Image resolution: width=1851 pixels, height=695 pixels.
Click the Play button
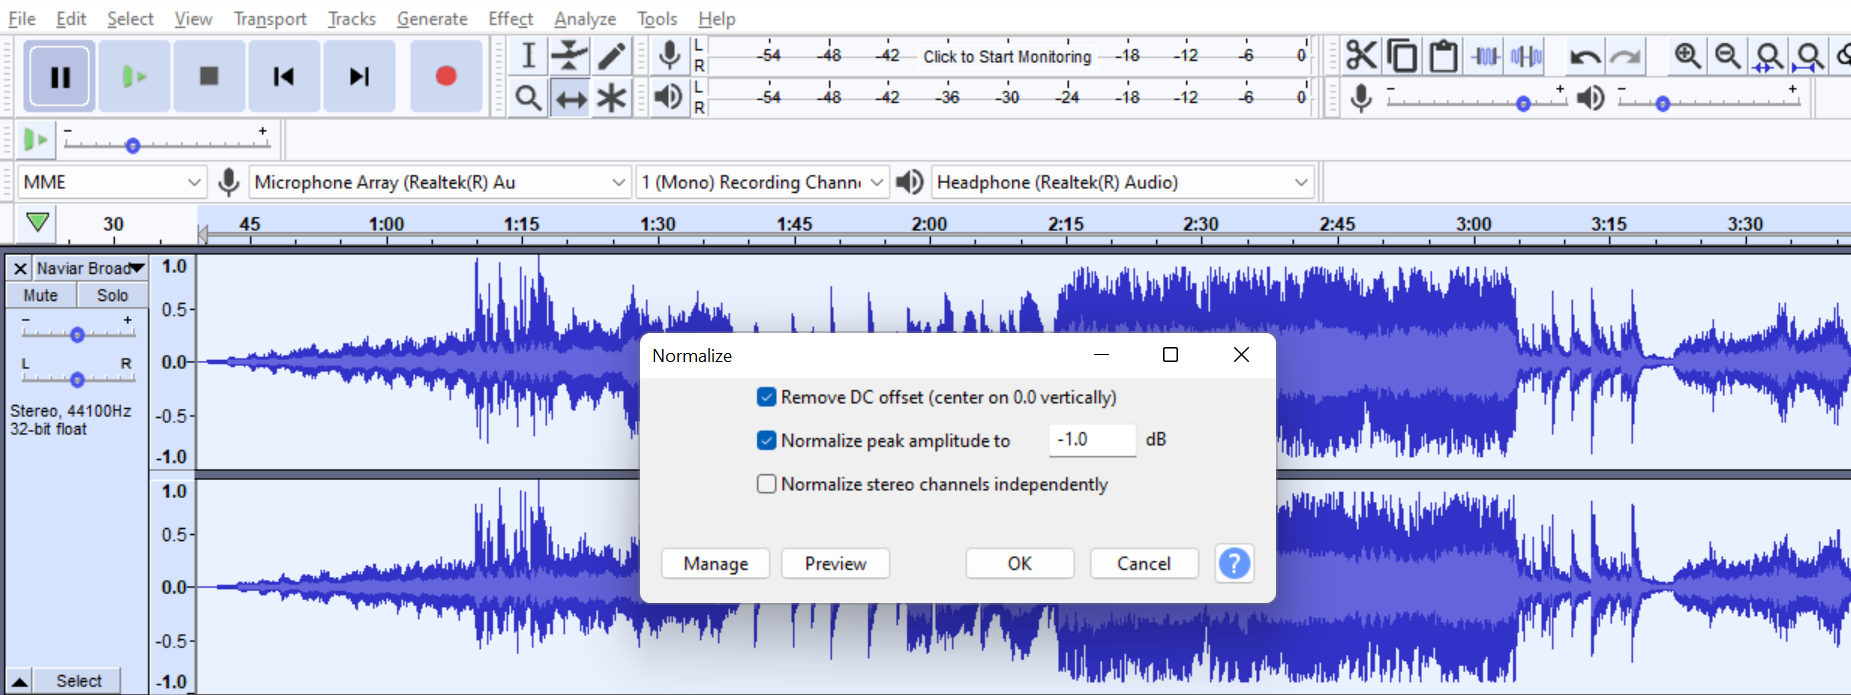pyautogui.click(x=134, y=76)
